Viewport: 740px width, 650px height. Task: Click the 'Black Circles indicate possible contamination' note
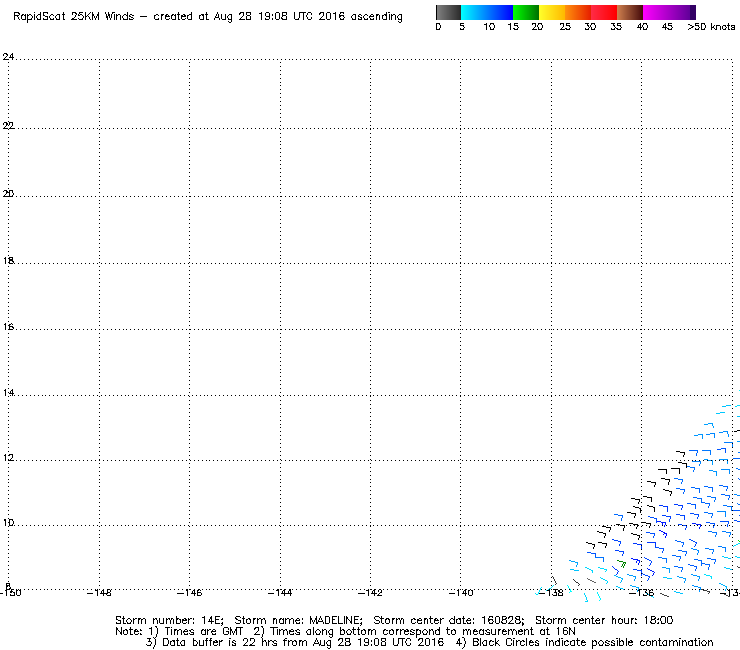click(x=593, y=642)
